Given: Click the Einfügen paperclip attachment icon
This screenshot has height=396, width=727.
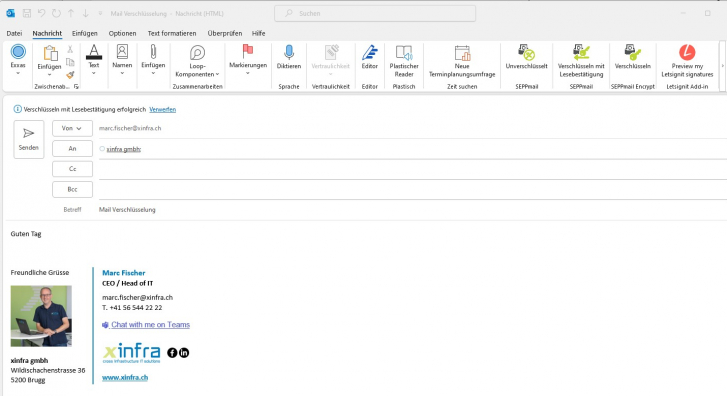Looking at the screenshot, I should point(153,51).
